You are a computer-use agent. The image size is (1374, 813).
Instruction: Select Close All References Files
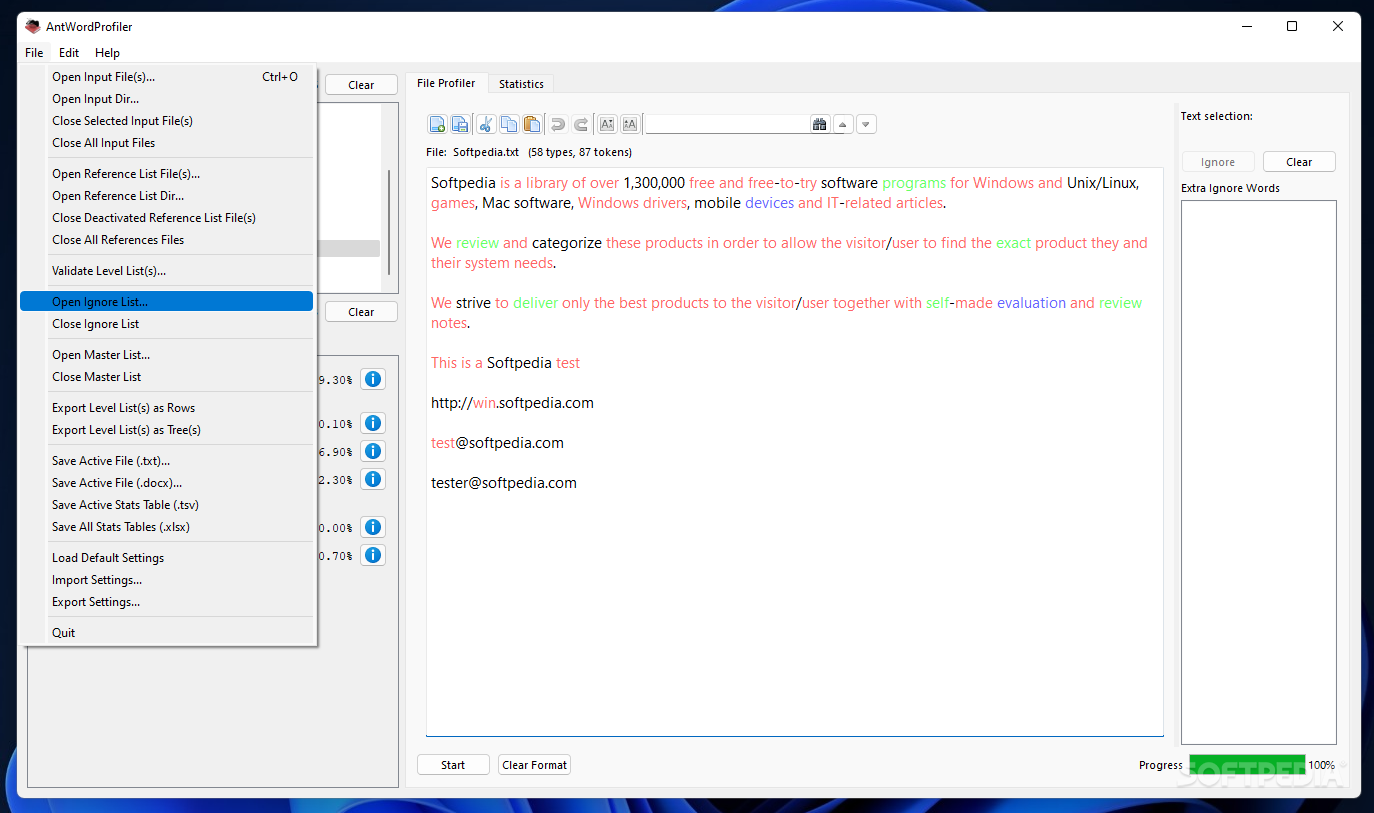coord(166,240)
